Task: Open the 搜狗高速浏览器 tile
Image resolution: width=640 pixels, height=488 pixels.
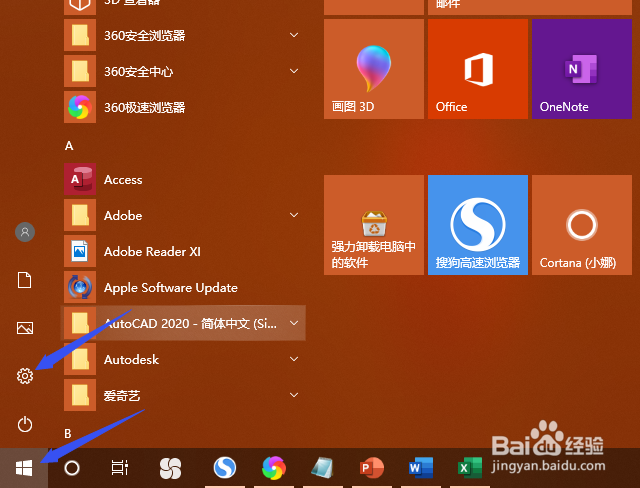Action: pos(478,225)
